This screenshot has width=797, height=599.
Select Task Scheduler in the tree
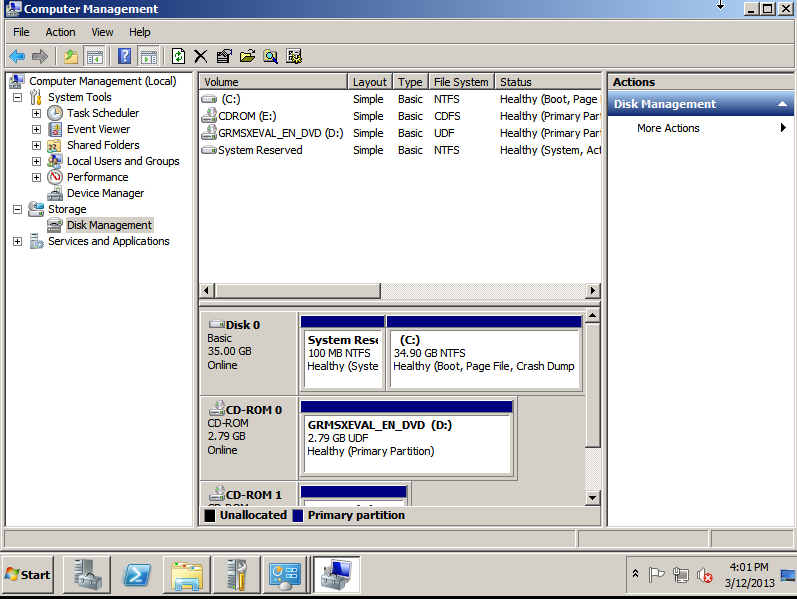(103, 113)
